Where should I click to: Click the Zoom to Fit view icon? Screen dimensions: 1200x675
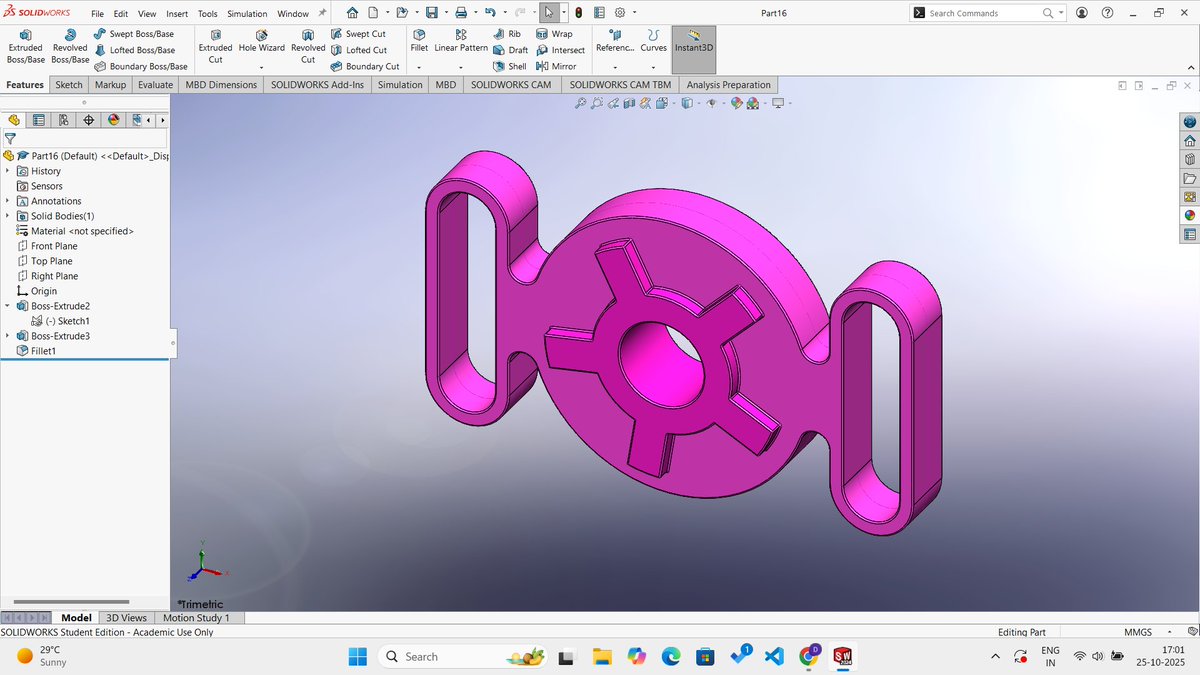coord(580,103)
